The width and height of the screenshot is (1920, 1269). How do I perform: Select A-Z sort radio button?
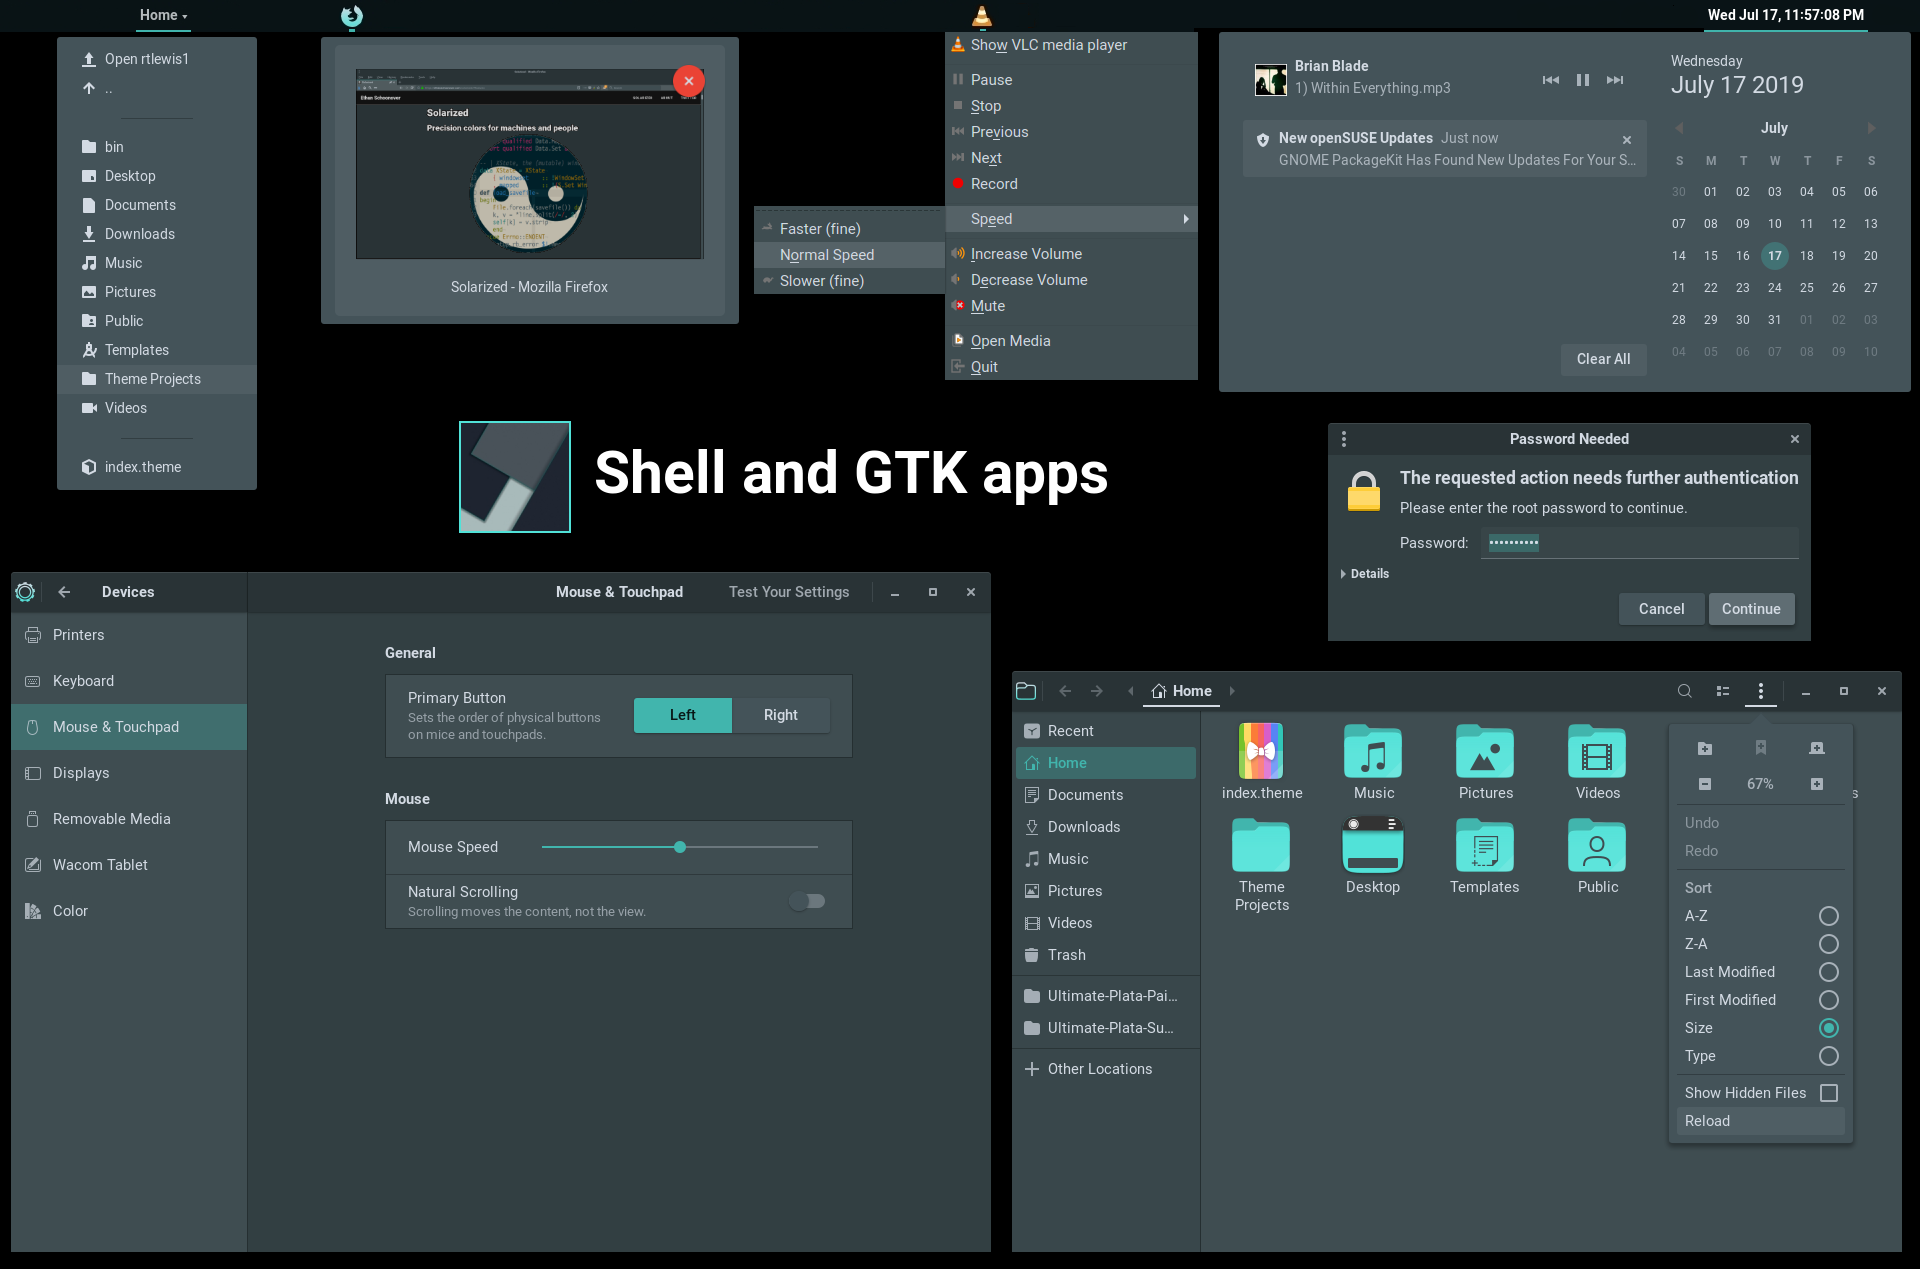(1829, 916)
